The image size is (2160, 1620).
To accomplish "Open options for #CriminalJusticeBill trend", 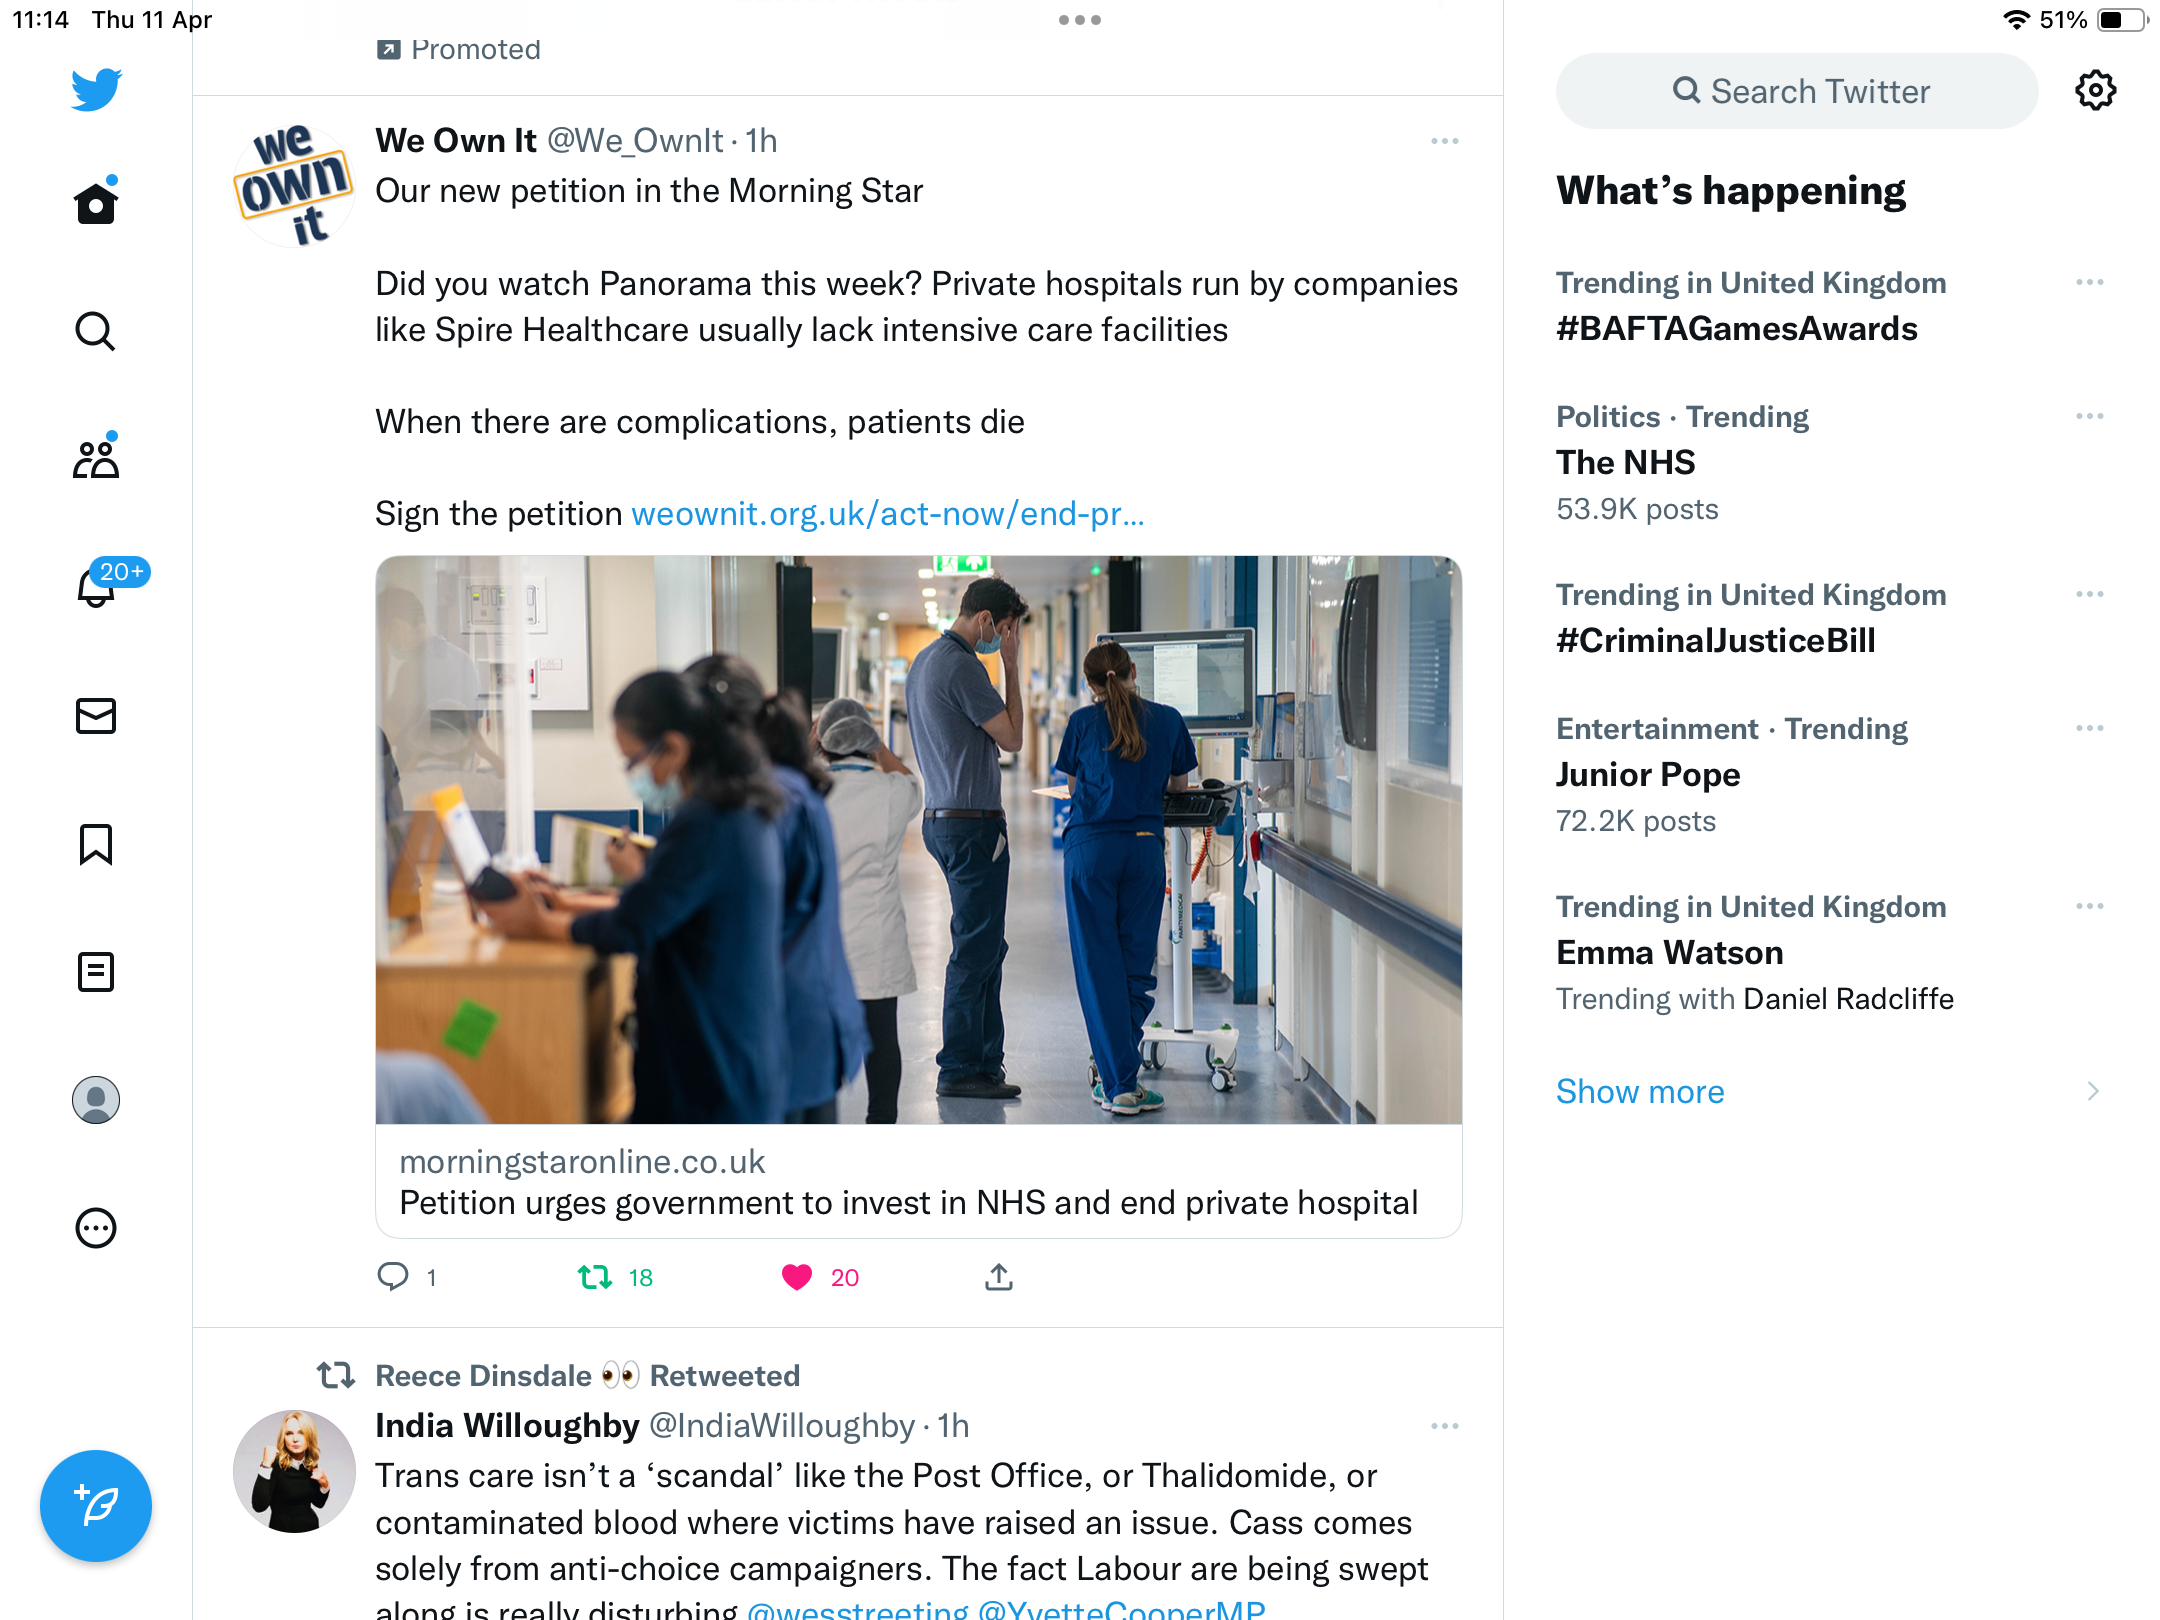I will (x=2090, y=594).
